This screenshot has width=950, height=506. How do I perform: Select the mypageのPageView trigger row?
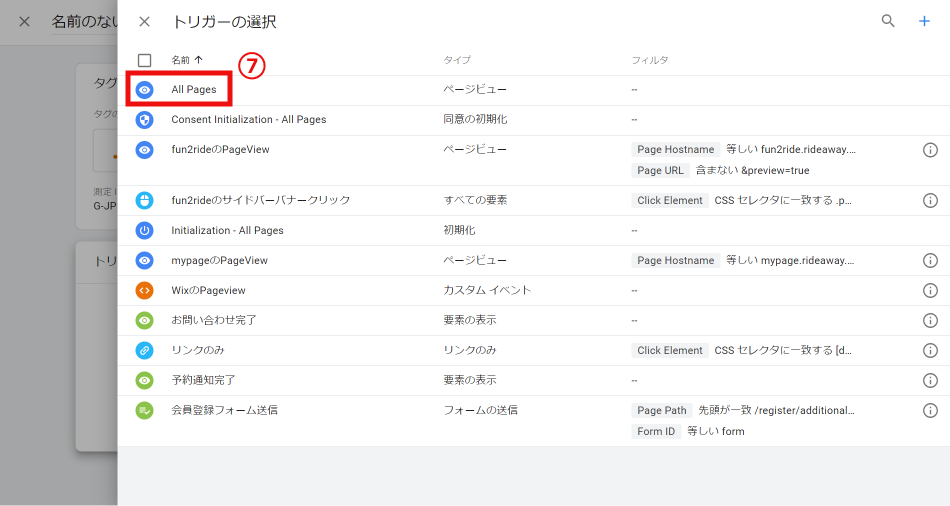219,260
